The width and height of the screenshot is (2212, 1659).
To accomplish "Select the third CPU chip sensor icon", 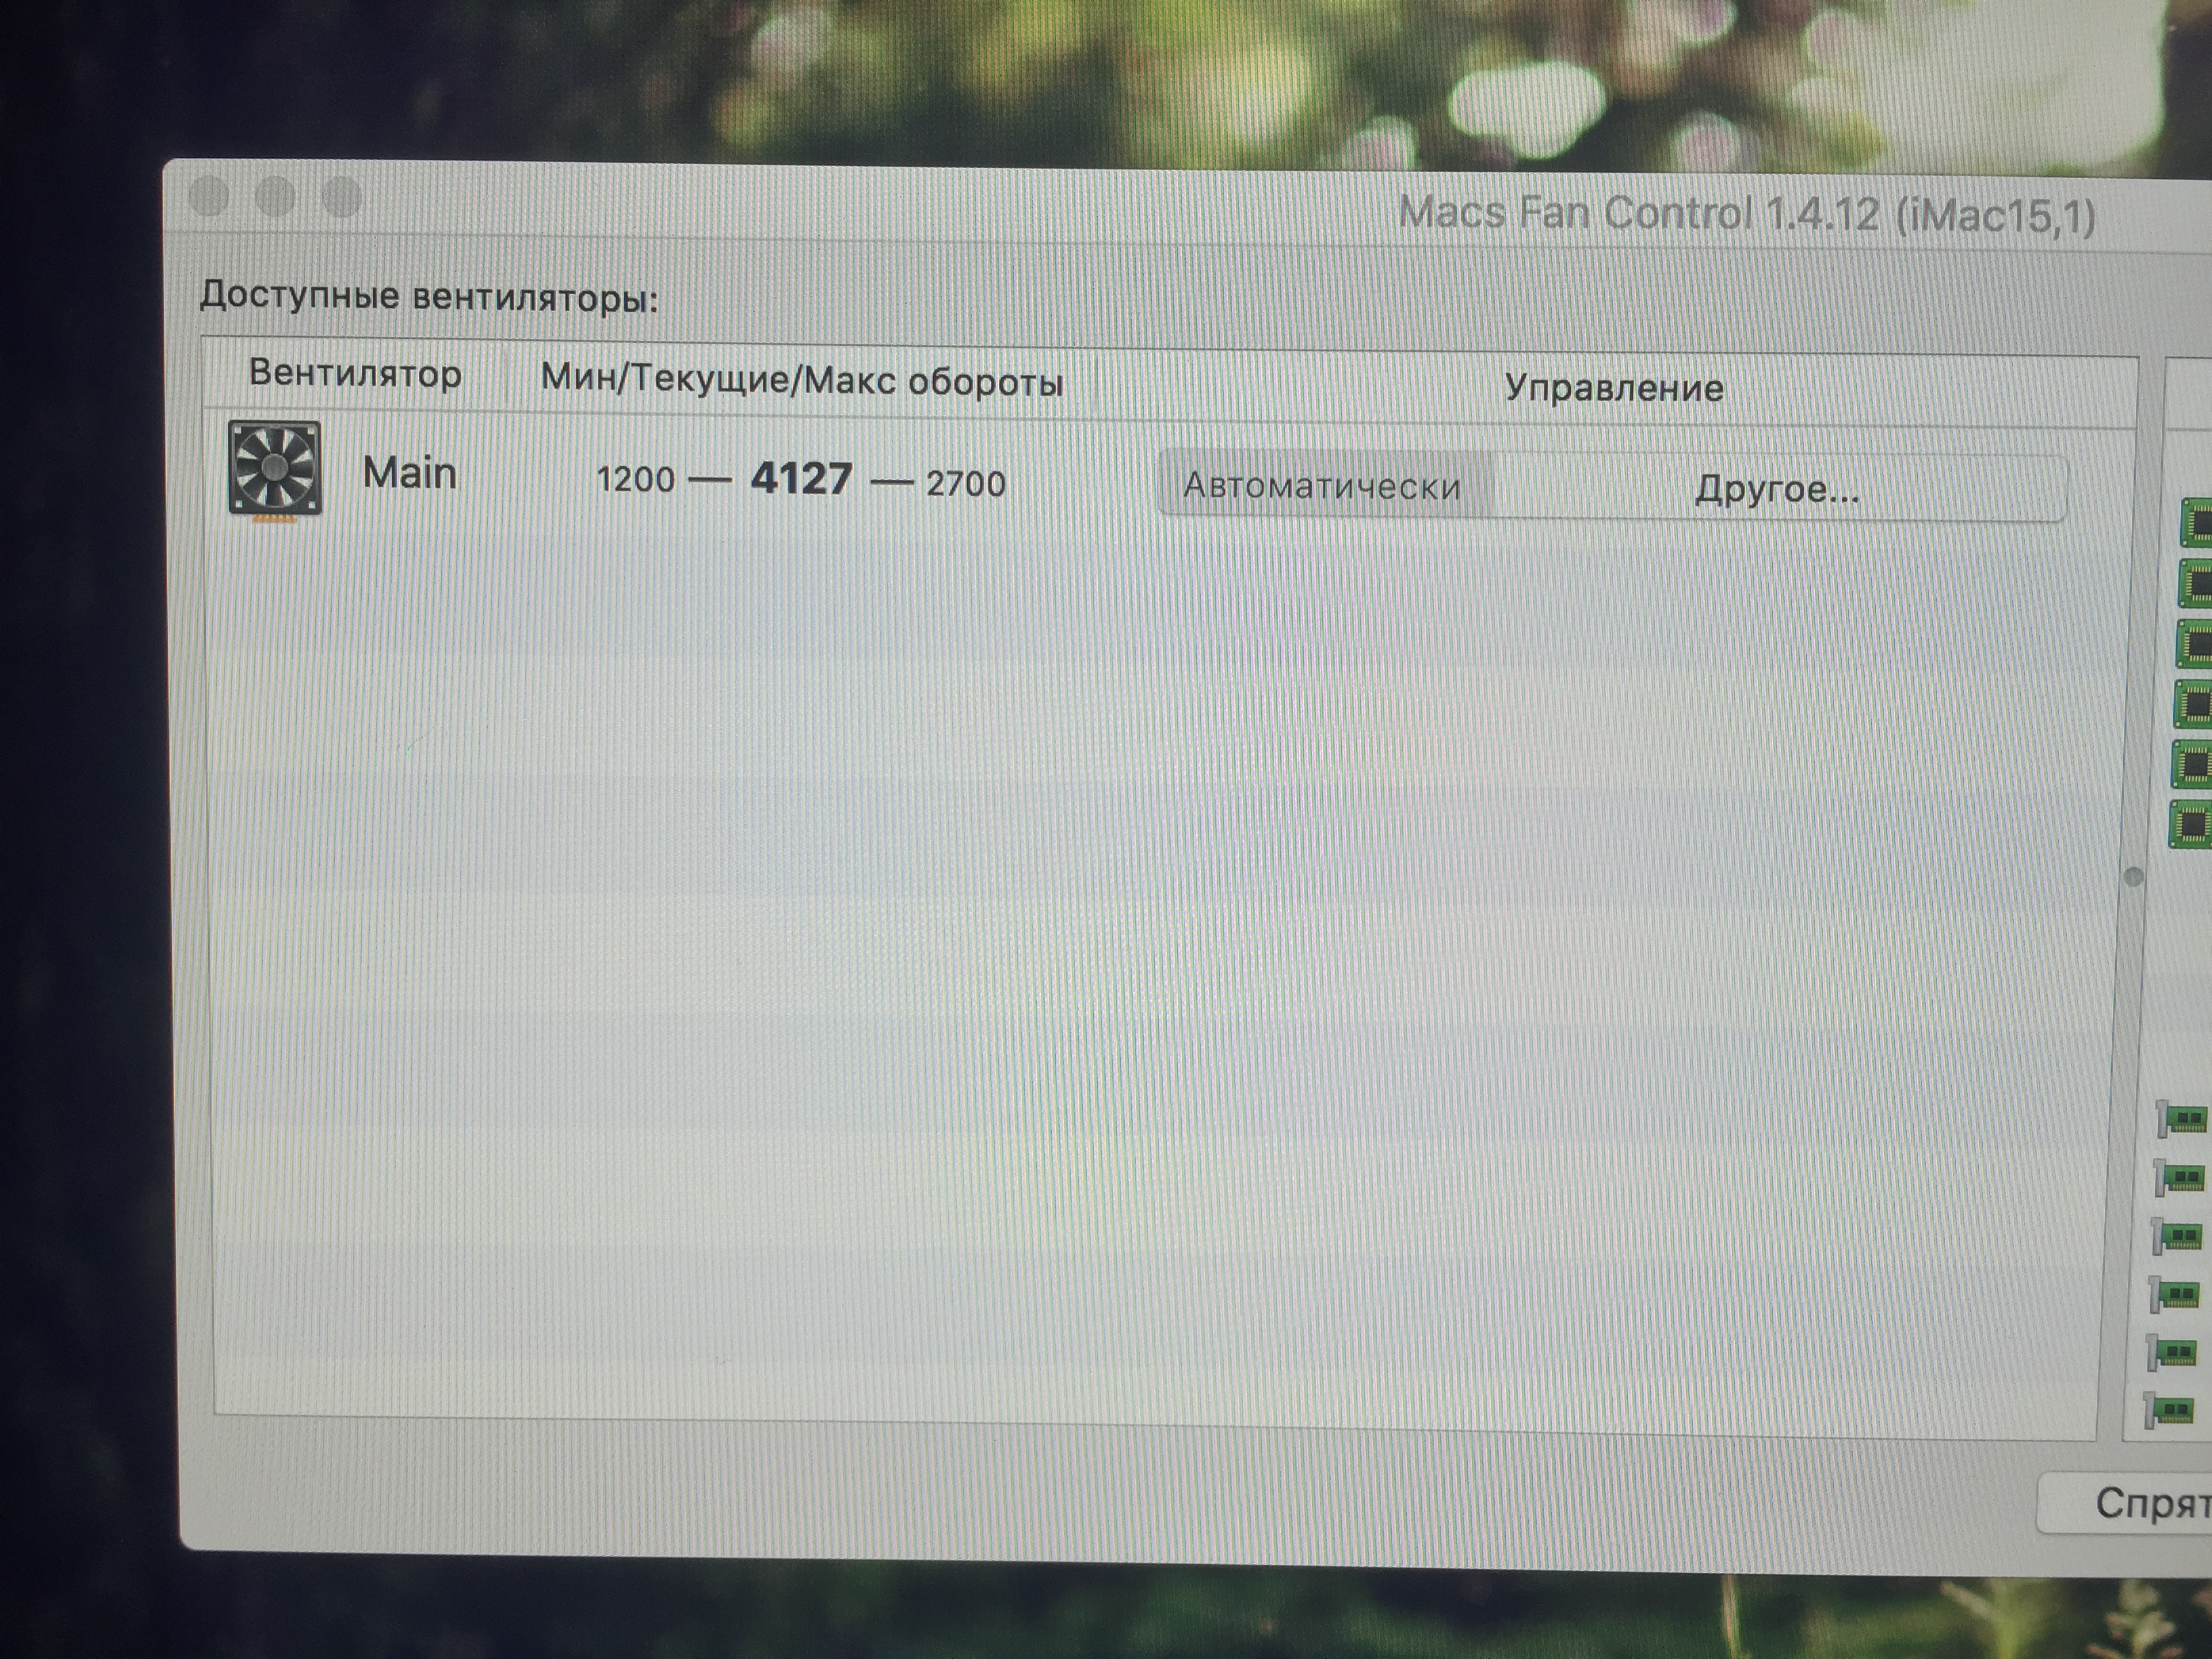I will tap(2195, 644).
